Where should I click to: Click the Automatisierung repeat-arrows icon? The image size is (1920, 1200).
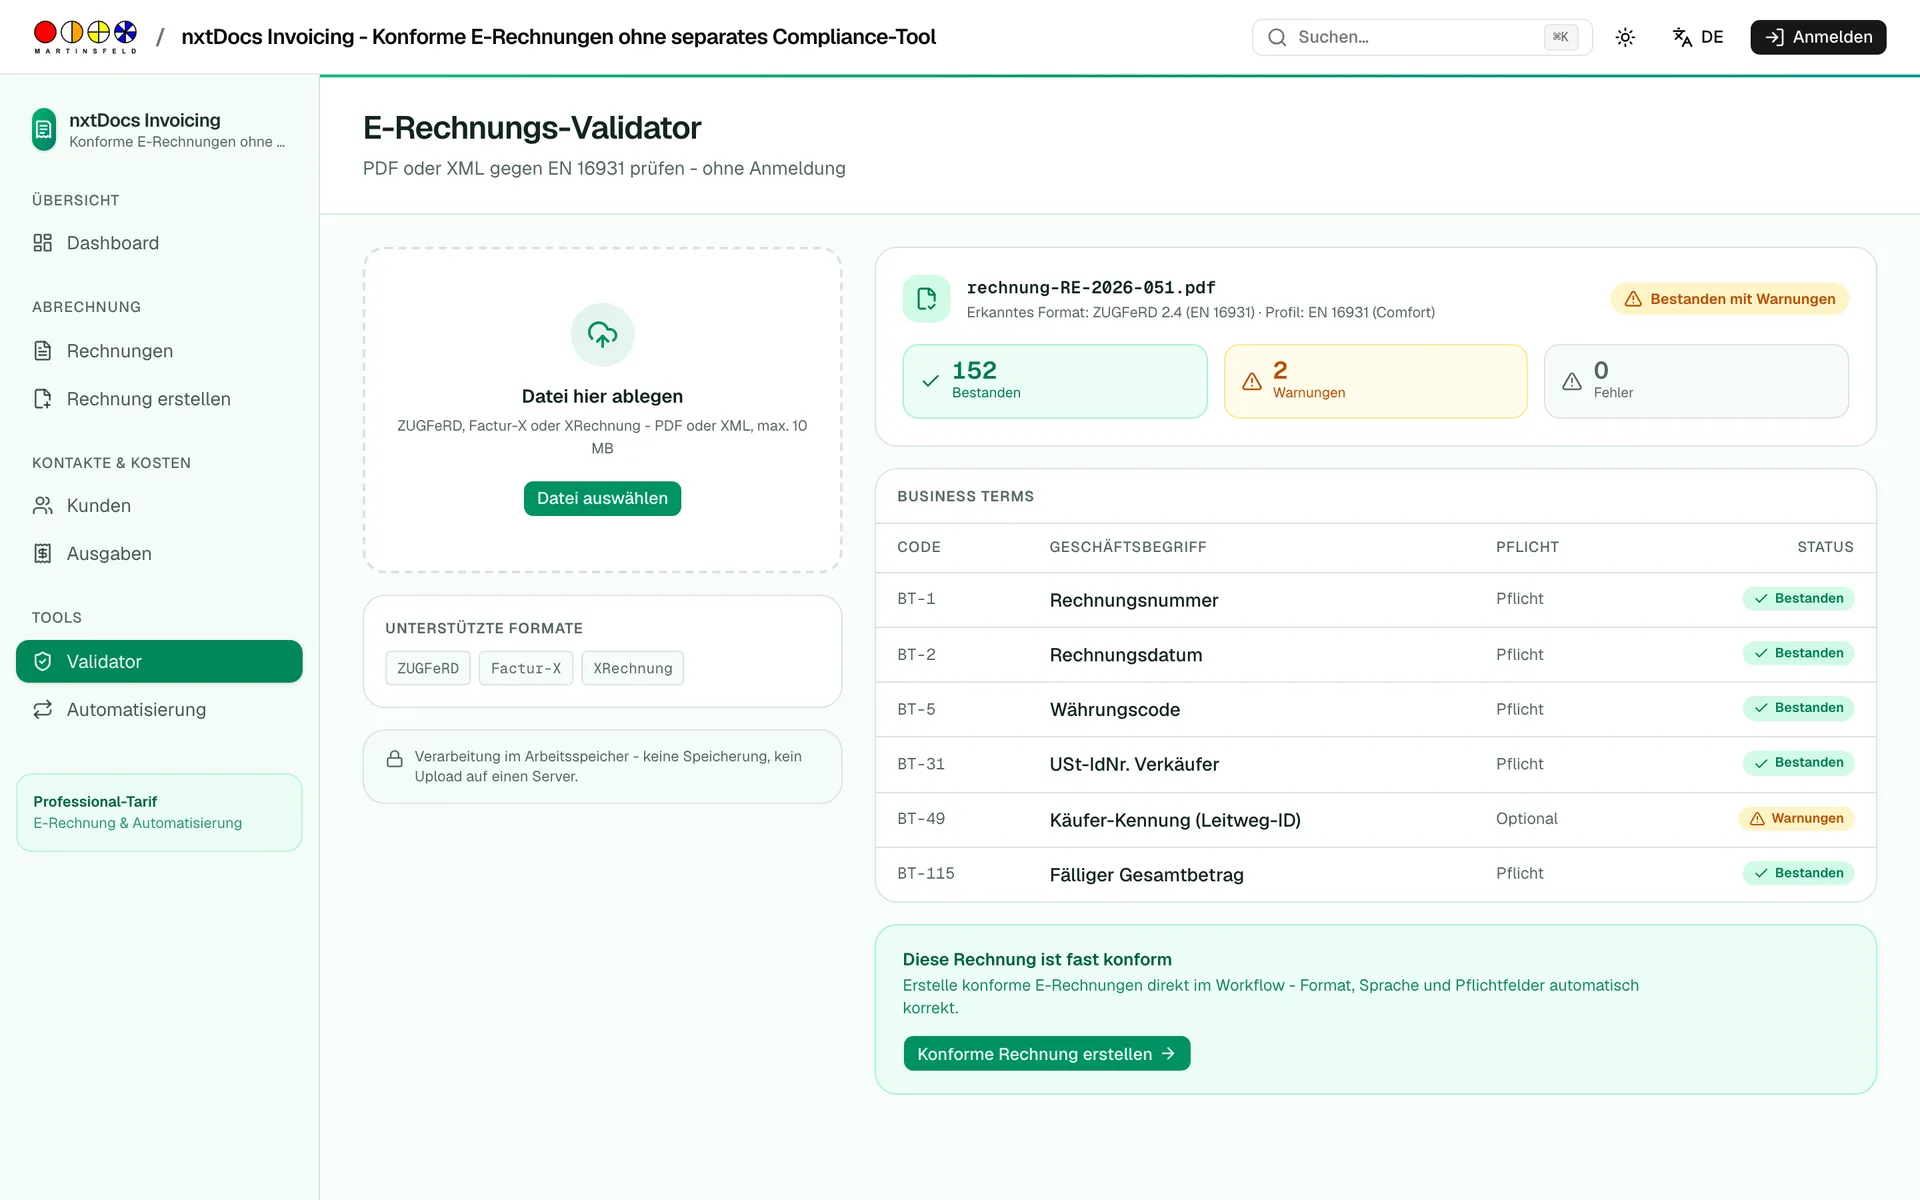click(42, 710)
